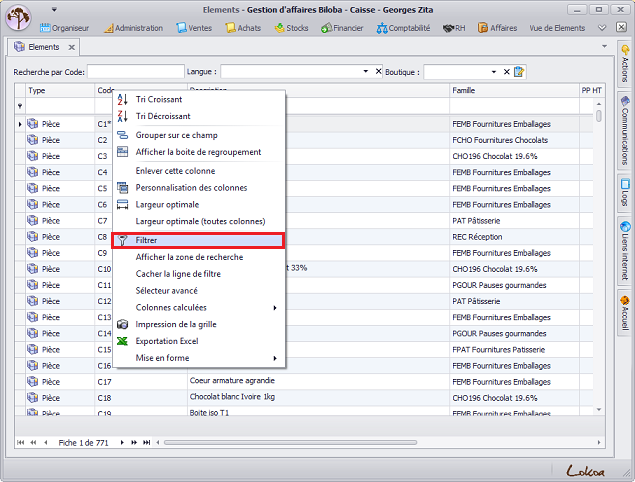This screenshot has width=635, height=482.
Task: Expand the Mise en forme submenu
Action: tap(275, 358)
